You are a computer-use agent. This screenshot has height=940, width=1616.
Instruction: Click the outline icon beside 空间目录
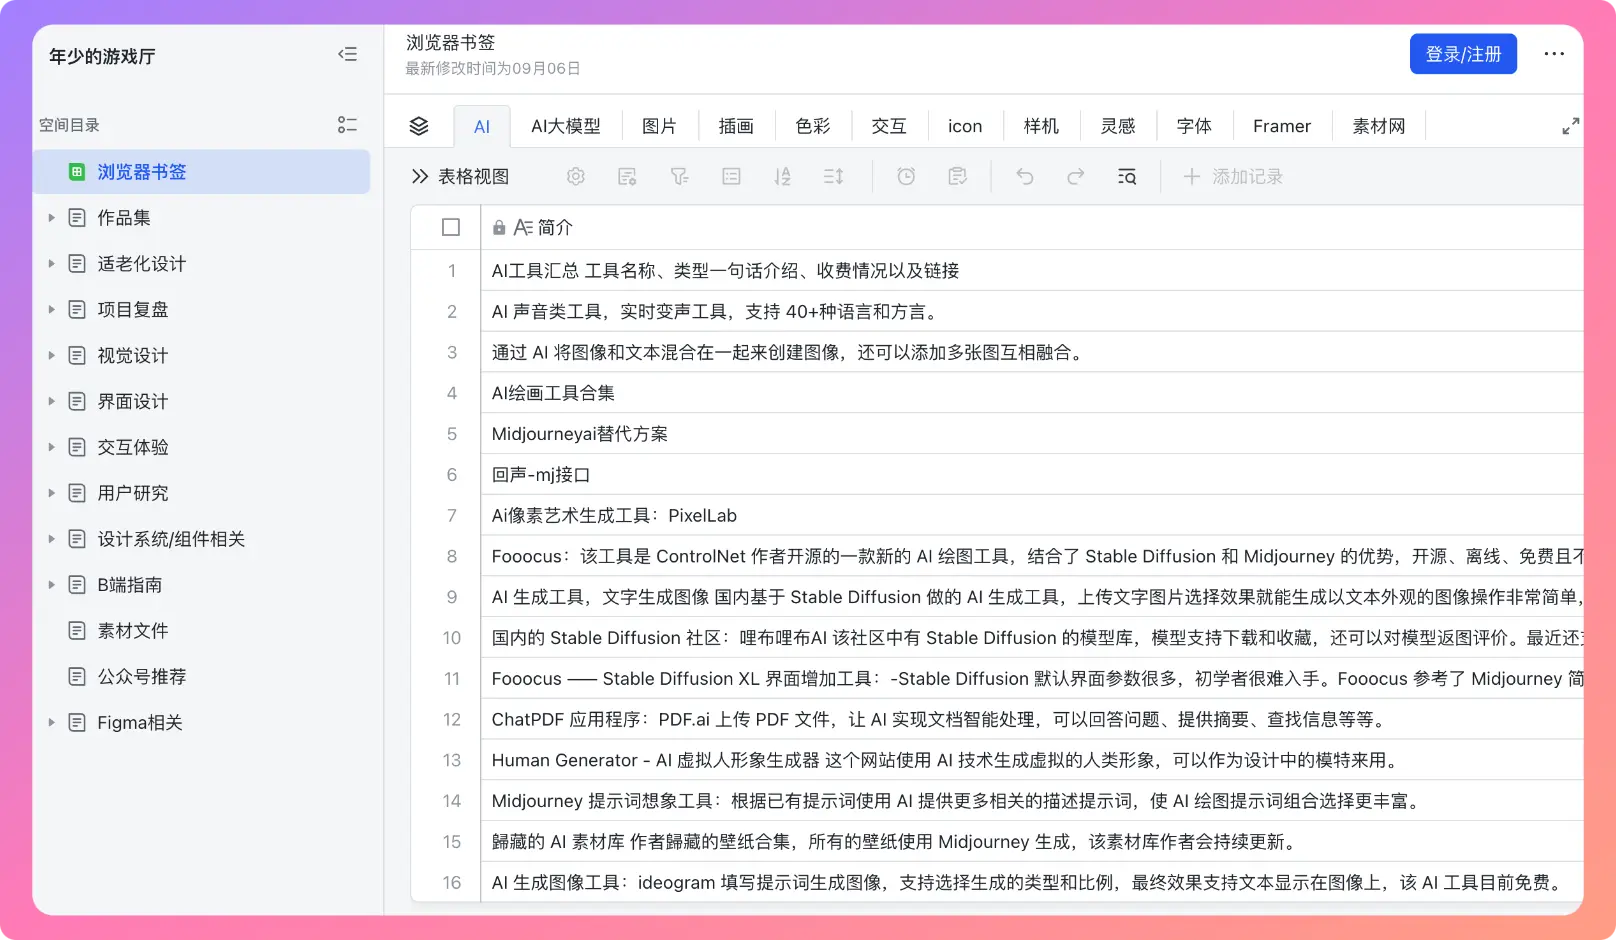tap(347, 125)
